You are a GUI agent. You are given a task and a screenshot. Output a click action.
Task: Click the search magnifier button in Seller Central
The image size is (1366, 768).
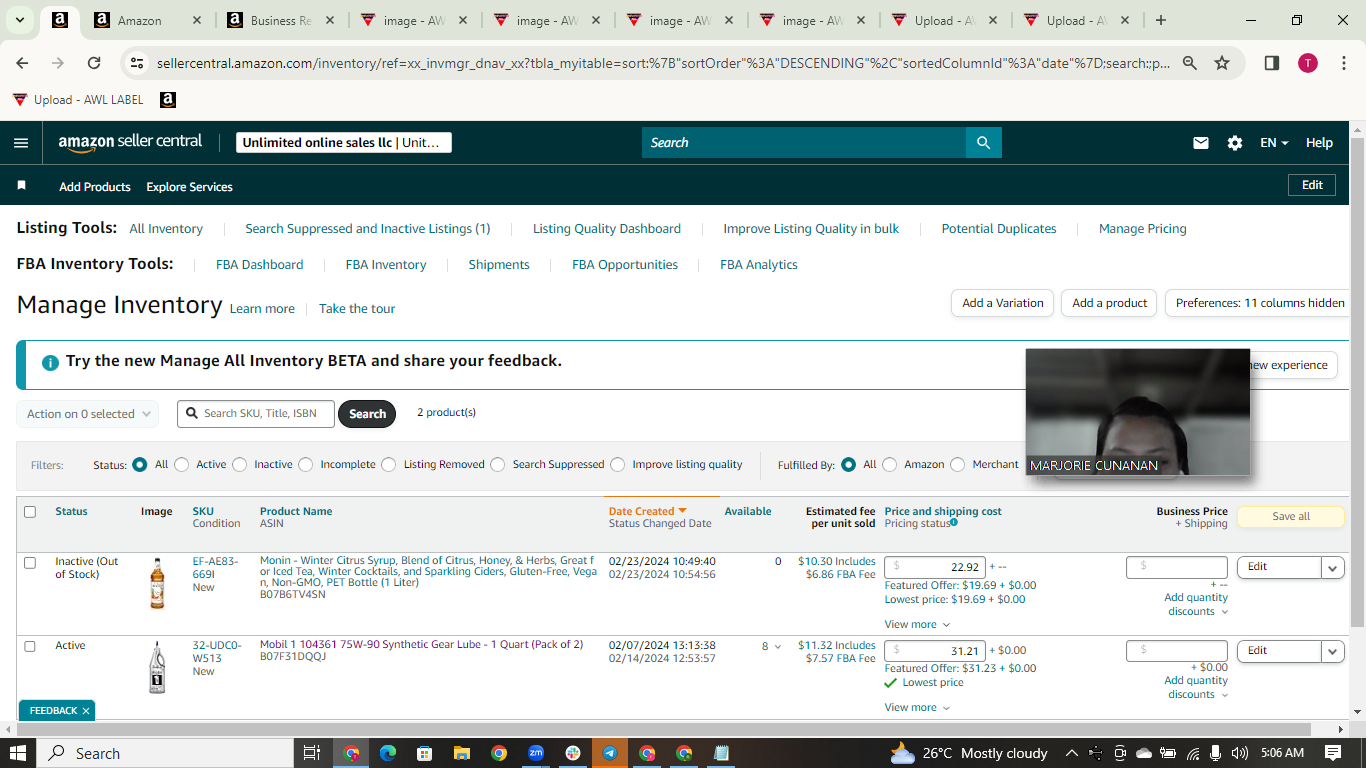[984, 142]
